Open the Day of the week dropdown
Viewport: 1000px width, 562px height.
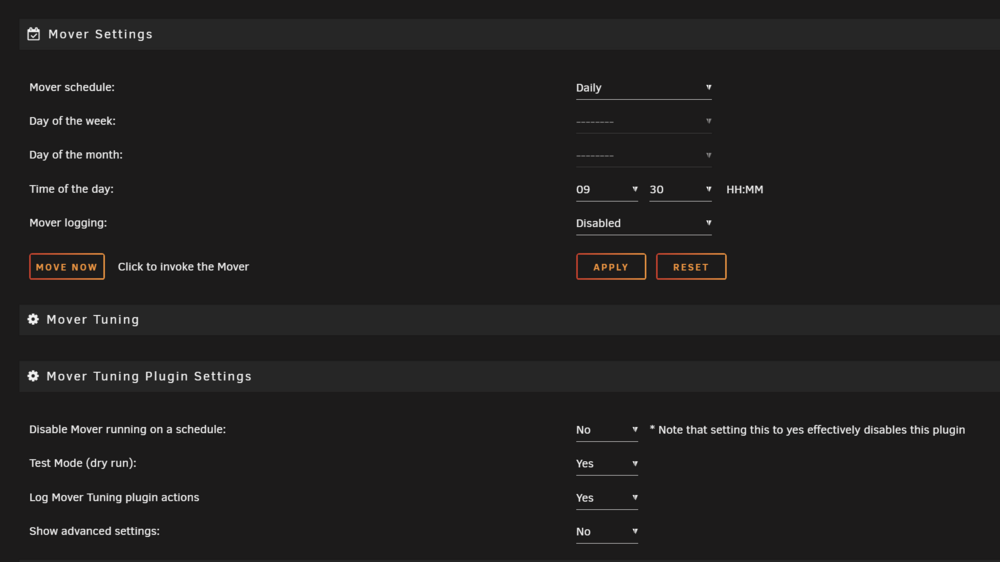pyautogui.click(x=643, y=121)
